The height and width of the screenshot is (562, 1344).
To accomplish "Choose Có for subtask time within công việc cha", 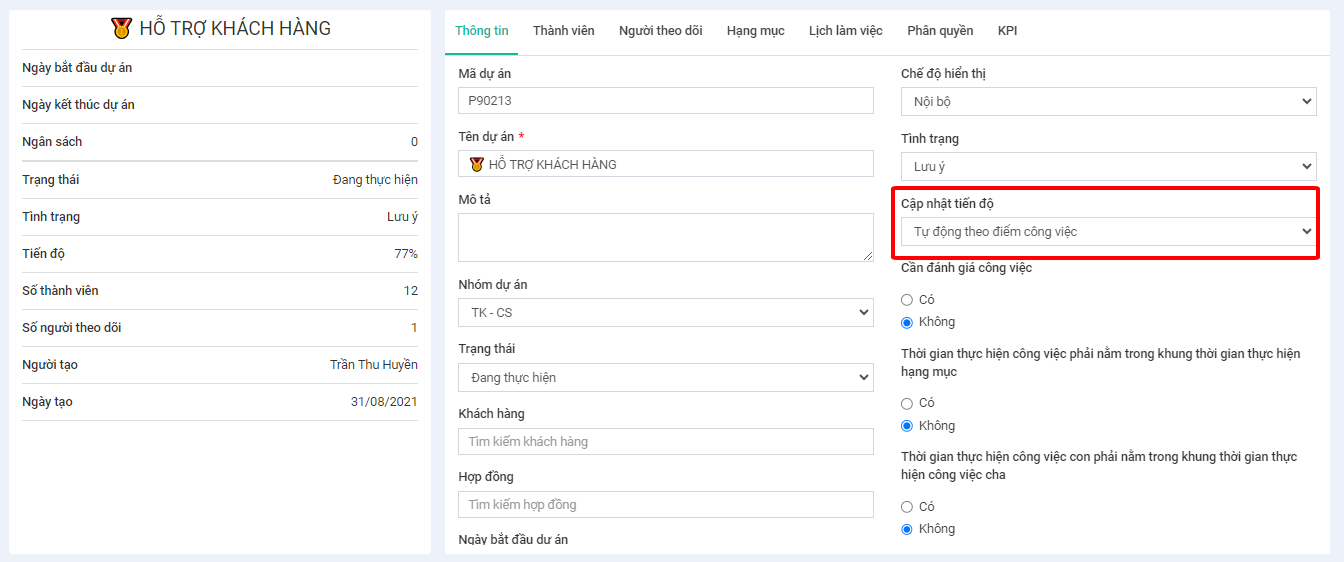I will [907, 507].
